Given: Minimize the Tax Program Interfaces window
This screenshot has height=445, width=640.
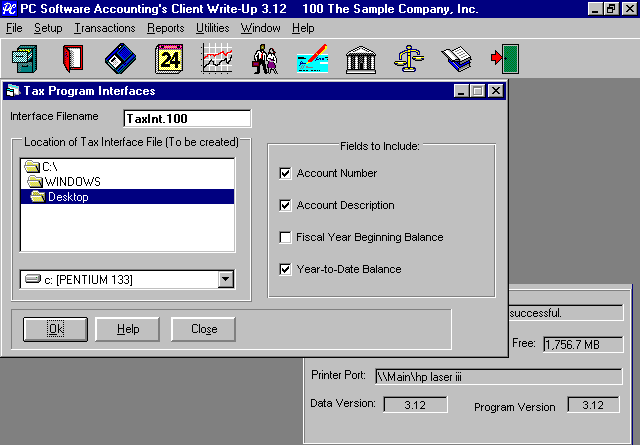Looking at the screenshot, I should point(461,91).
